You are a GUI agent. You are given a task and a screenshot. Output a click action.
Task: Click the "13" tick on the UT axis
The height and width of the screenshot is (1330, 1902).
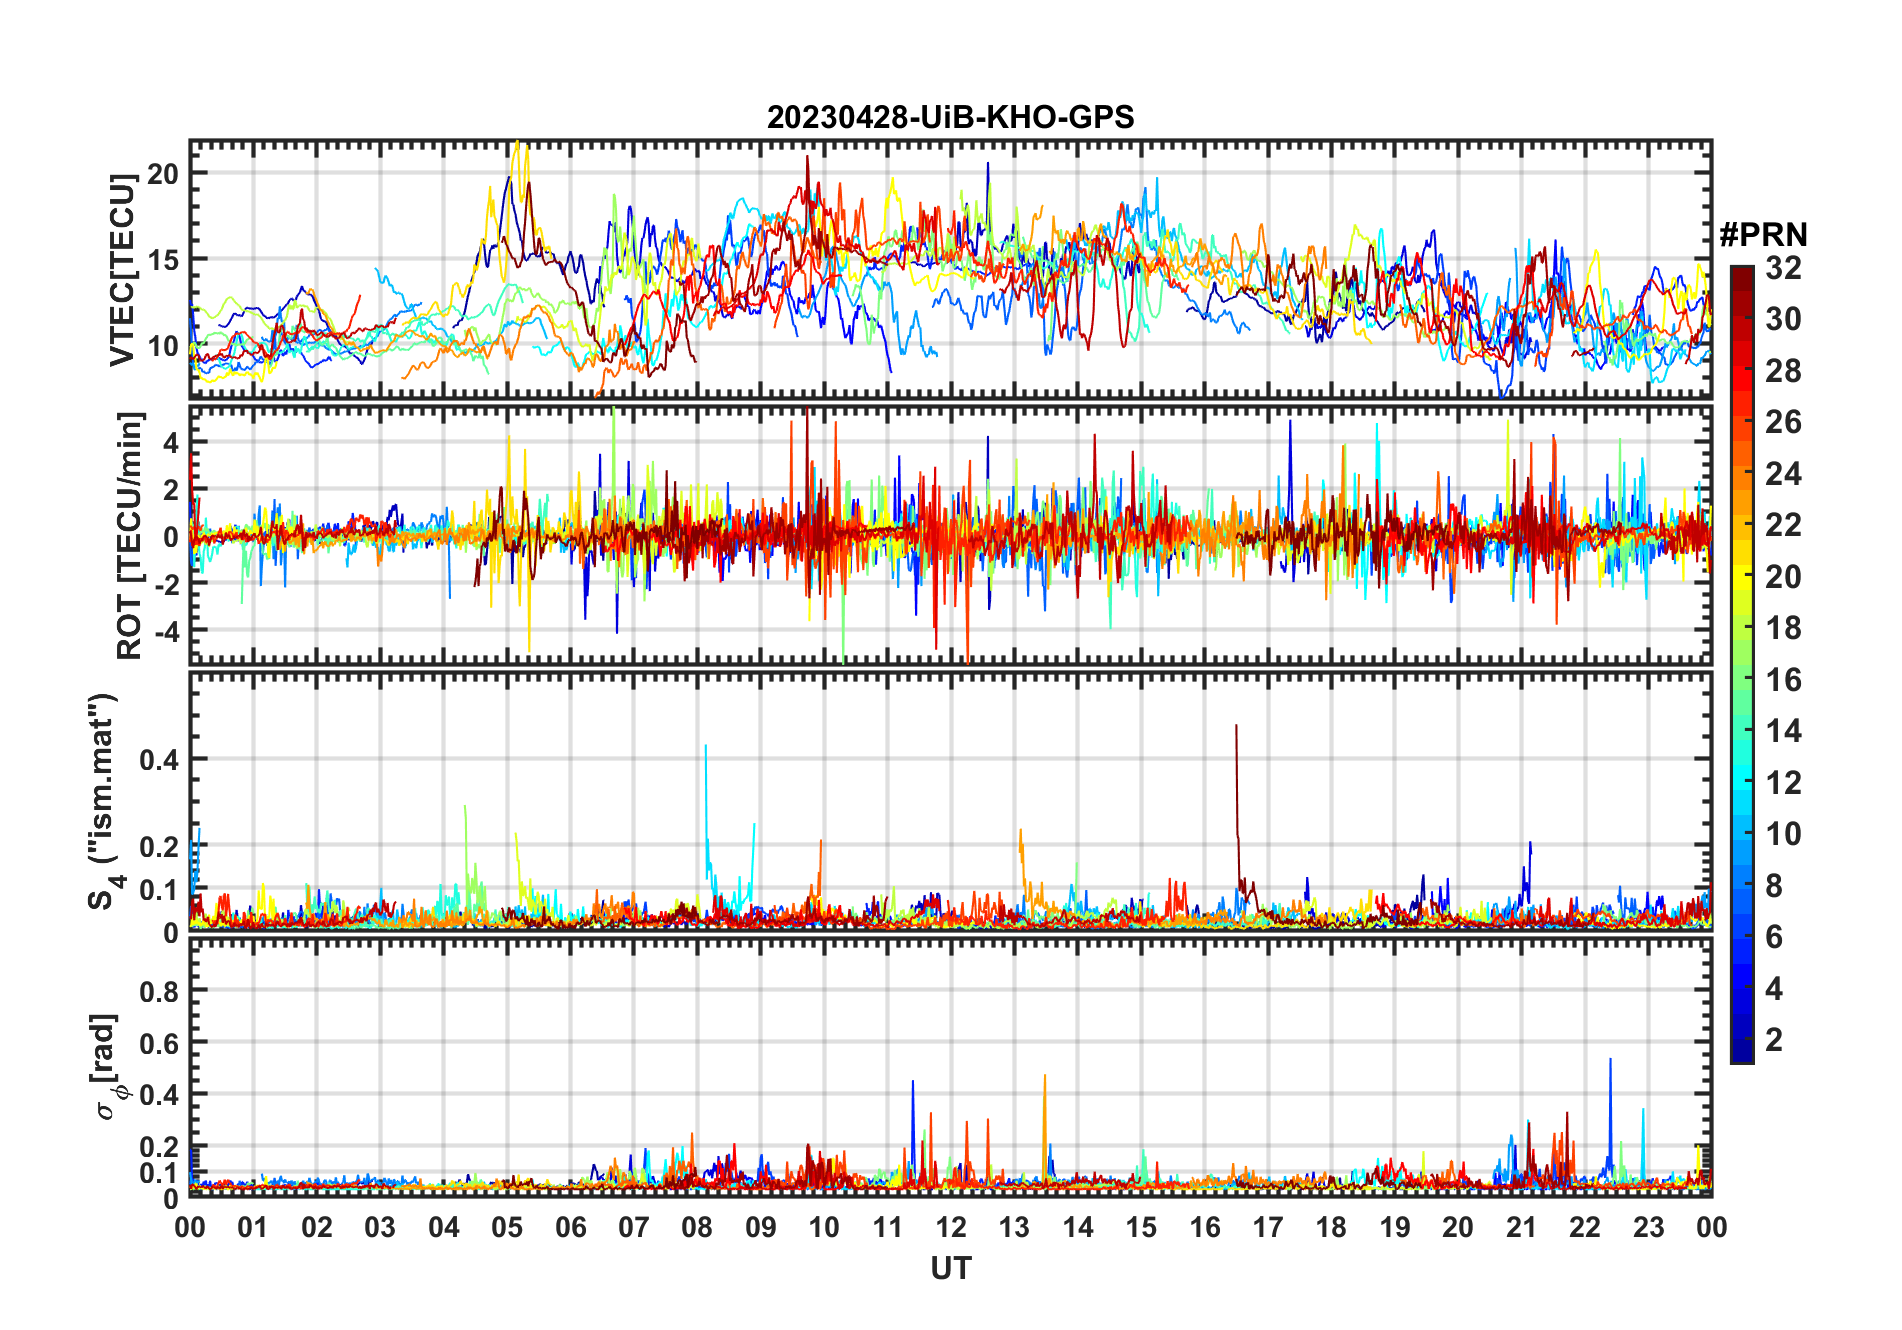tap(1014, 1227)
